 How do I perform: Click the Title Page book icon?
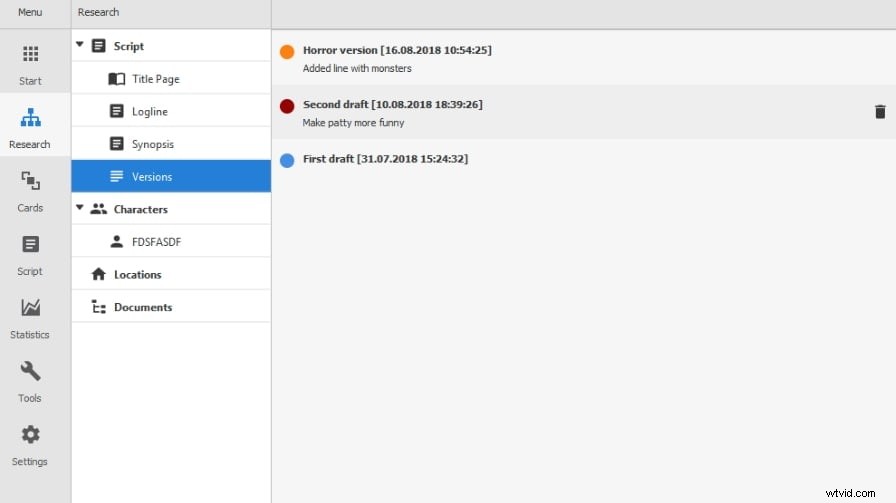coord(117,78)
